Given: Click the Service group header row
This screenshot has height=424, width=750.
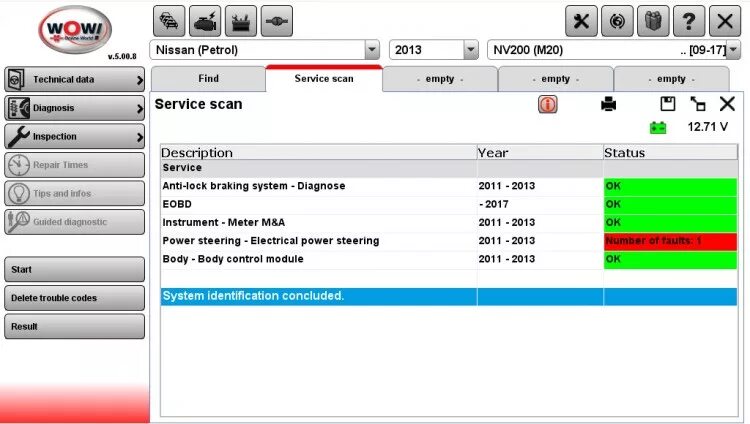Looking at the screenshot, I should pyautogui.click(x=449, y=168).
